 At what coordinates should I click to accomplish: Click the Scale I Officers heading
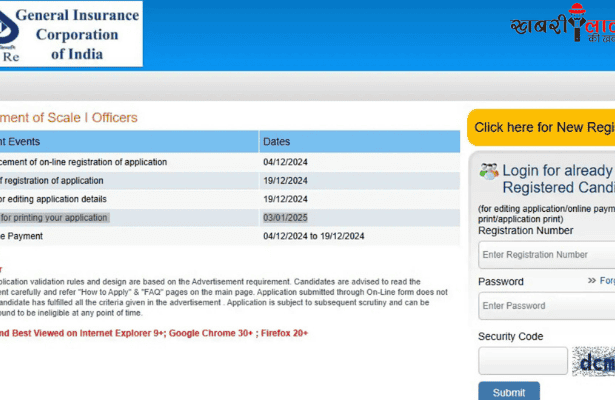point(69,118)
